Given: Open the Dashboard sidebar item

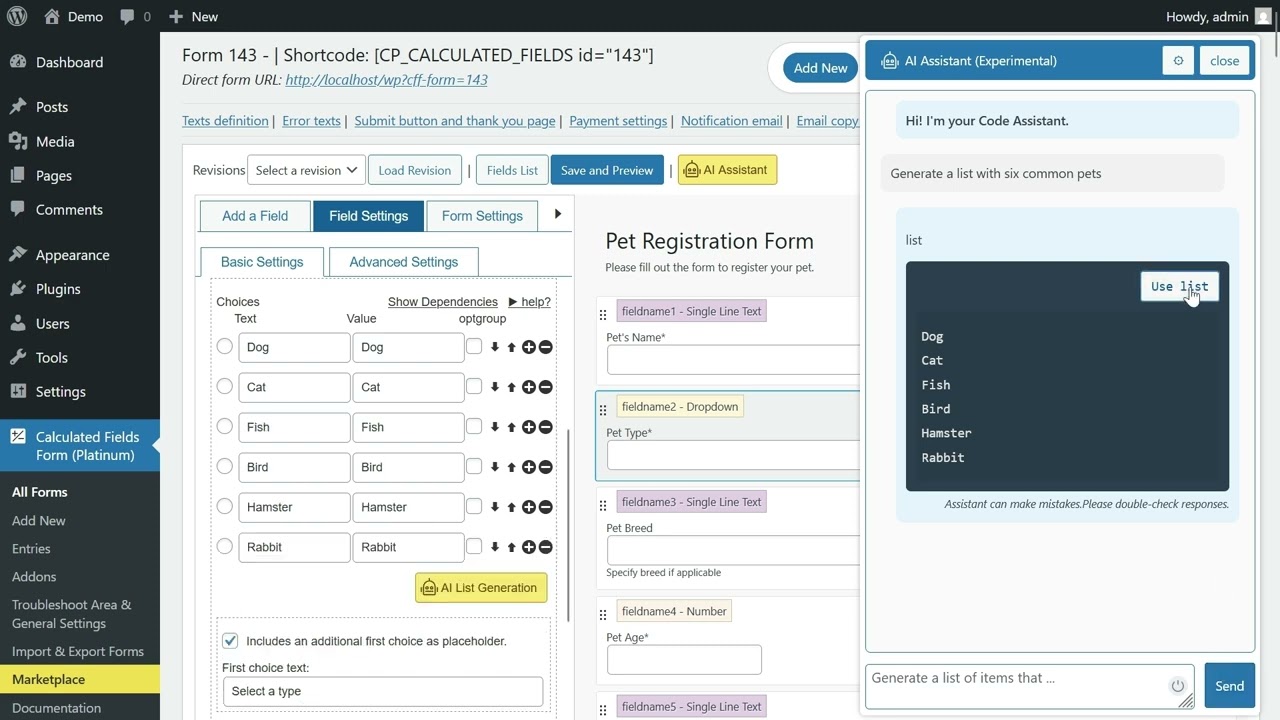Looking at the screenshot, I should [x=69, y=62].
